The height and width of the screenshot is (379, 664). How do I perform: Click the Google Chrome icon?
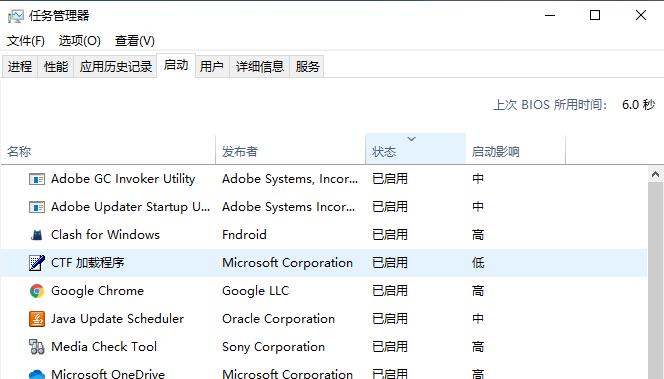37,291
